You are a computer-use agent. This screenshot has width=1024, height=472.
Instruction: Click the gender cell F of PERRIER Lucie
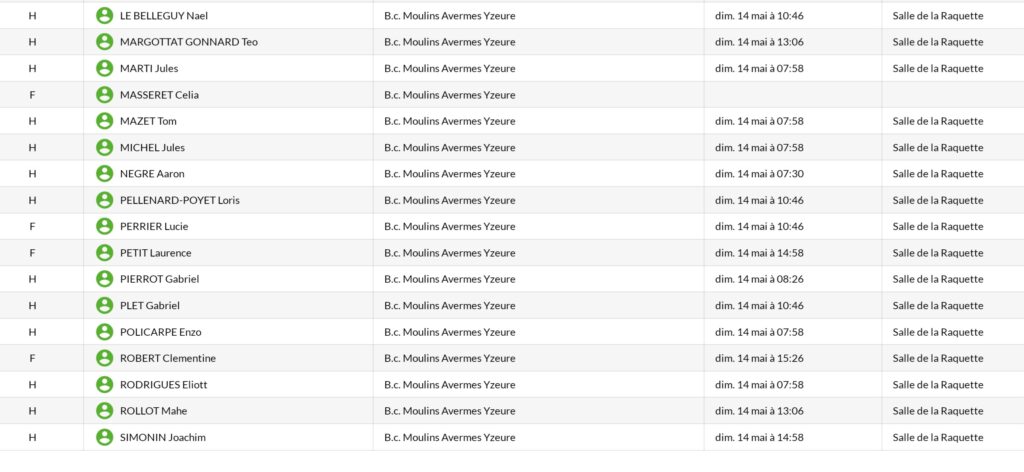(32, 227)
